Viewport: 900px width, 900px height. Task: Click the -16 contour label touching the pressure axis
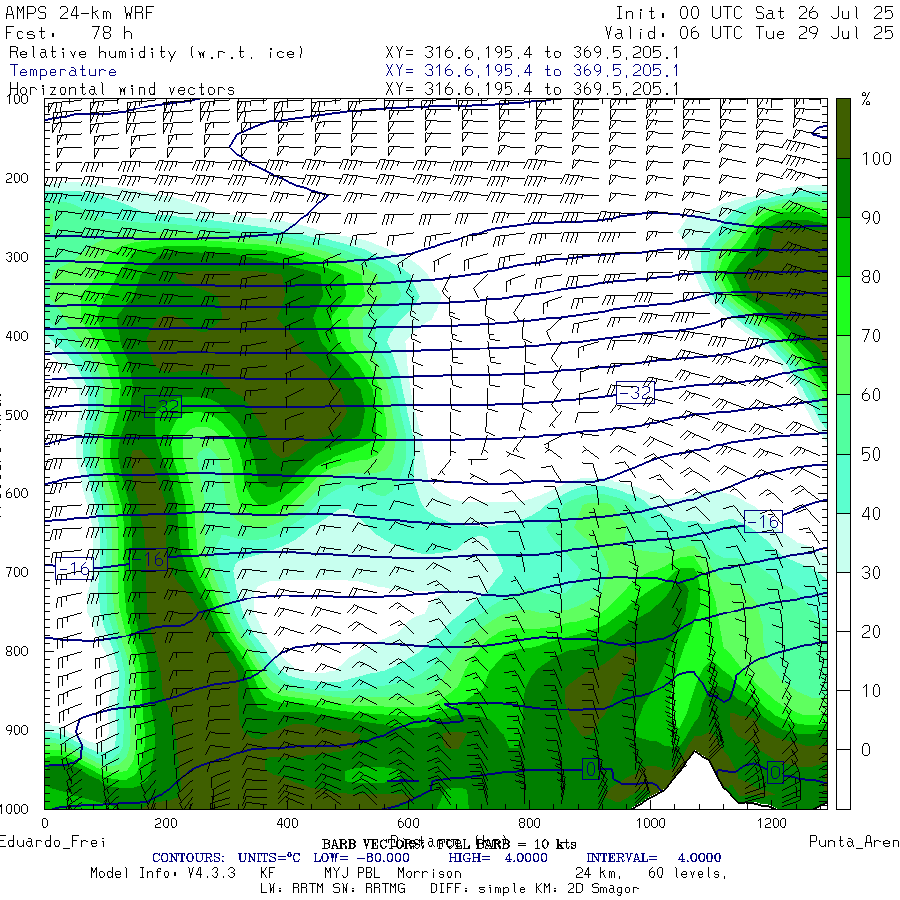tap(74, 568)
